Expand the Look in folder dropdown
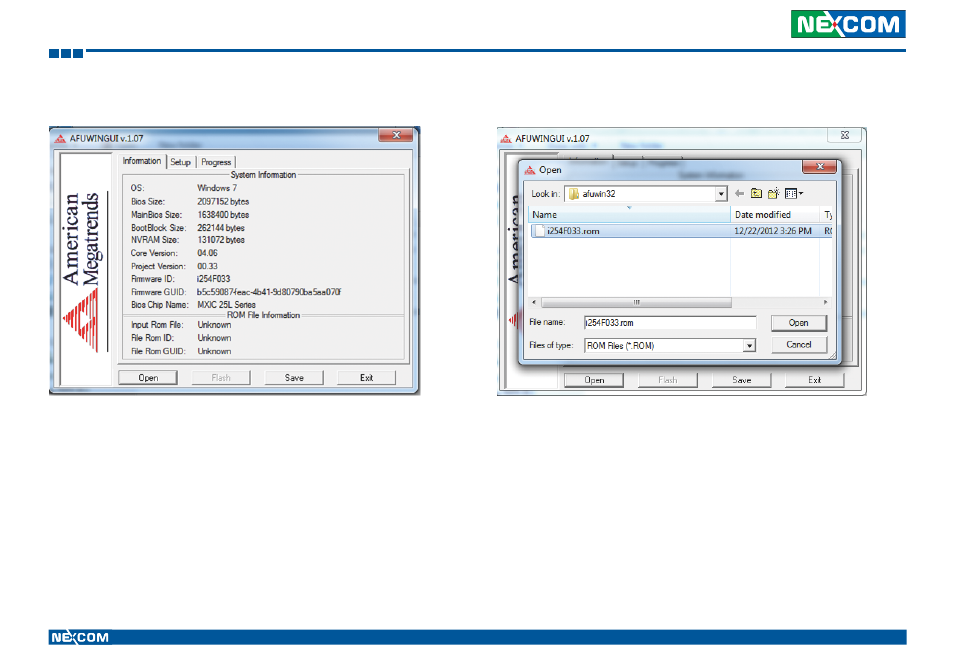This screenshot has width=954, height=671. (721, 194)
